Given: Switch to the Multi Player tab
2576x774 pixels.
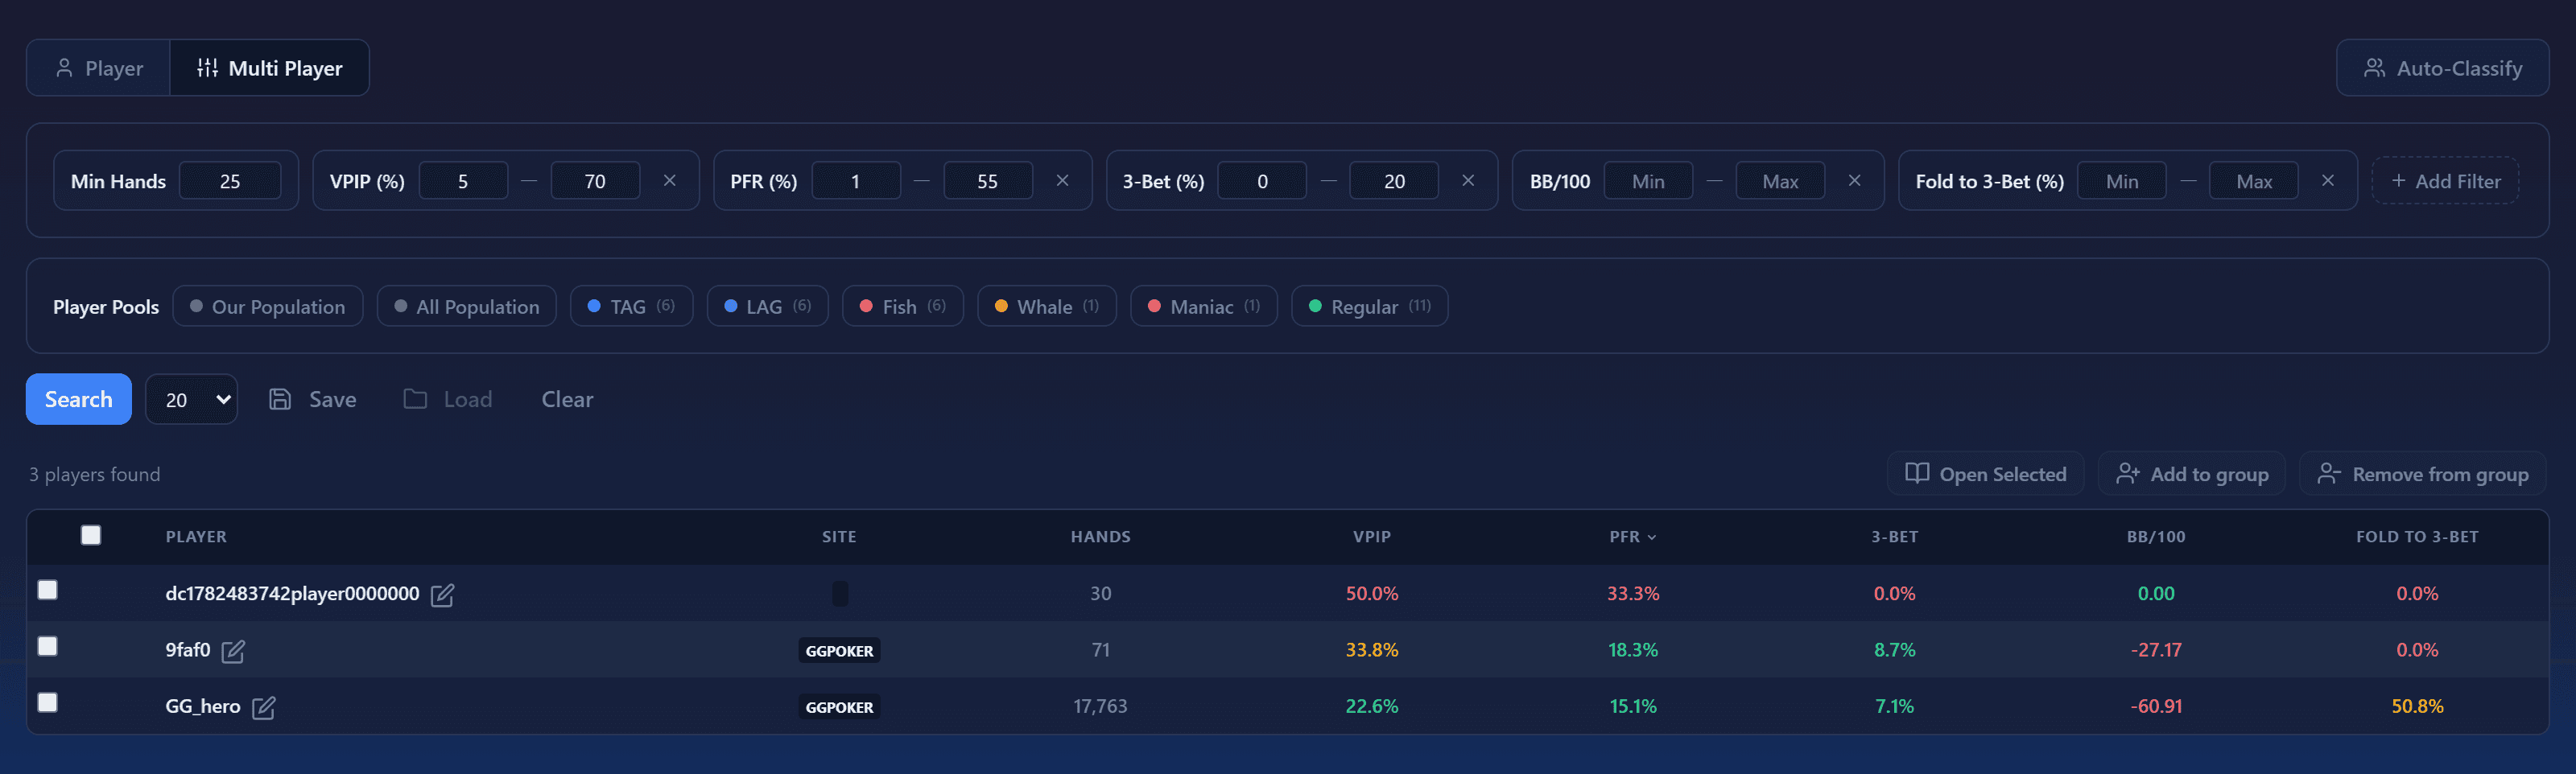Looking at the screenshot, I should pyautogui.click(x=269, y=68).
